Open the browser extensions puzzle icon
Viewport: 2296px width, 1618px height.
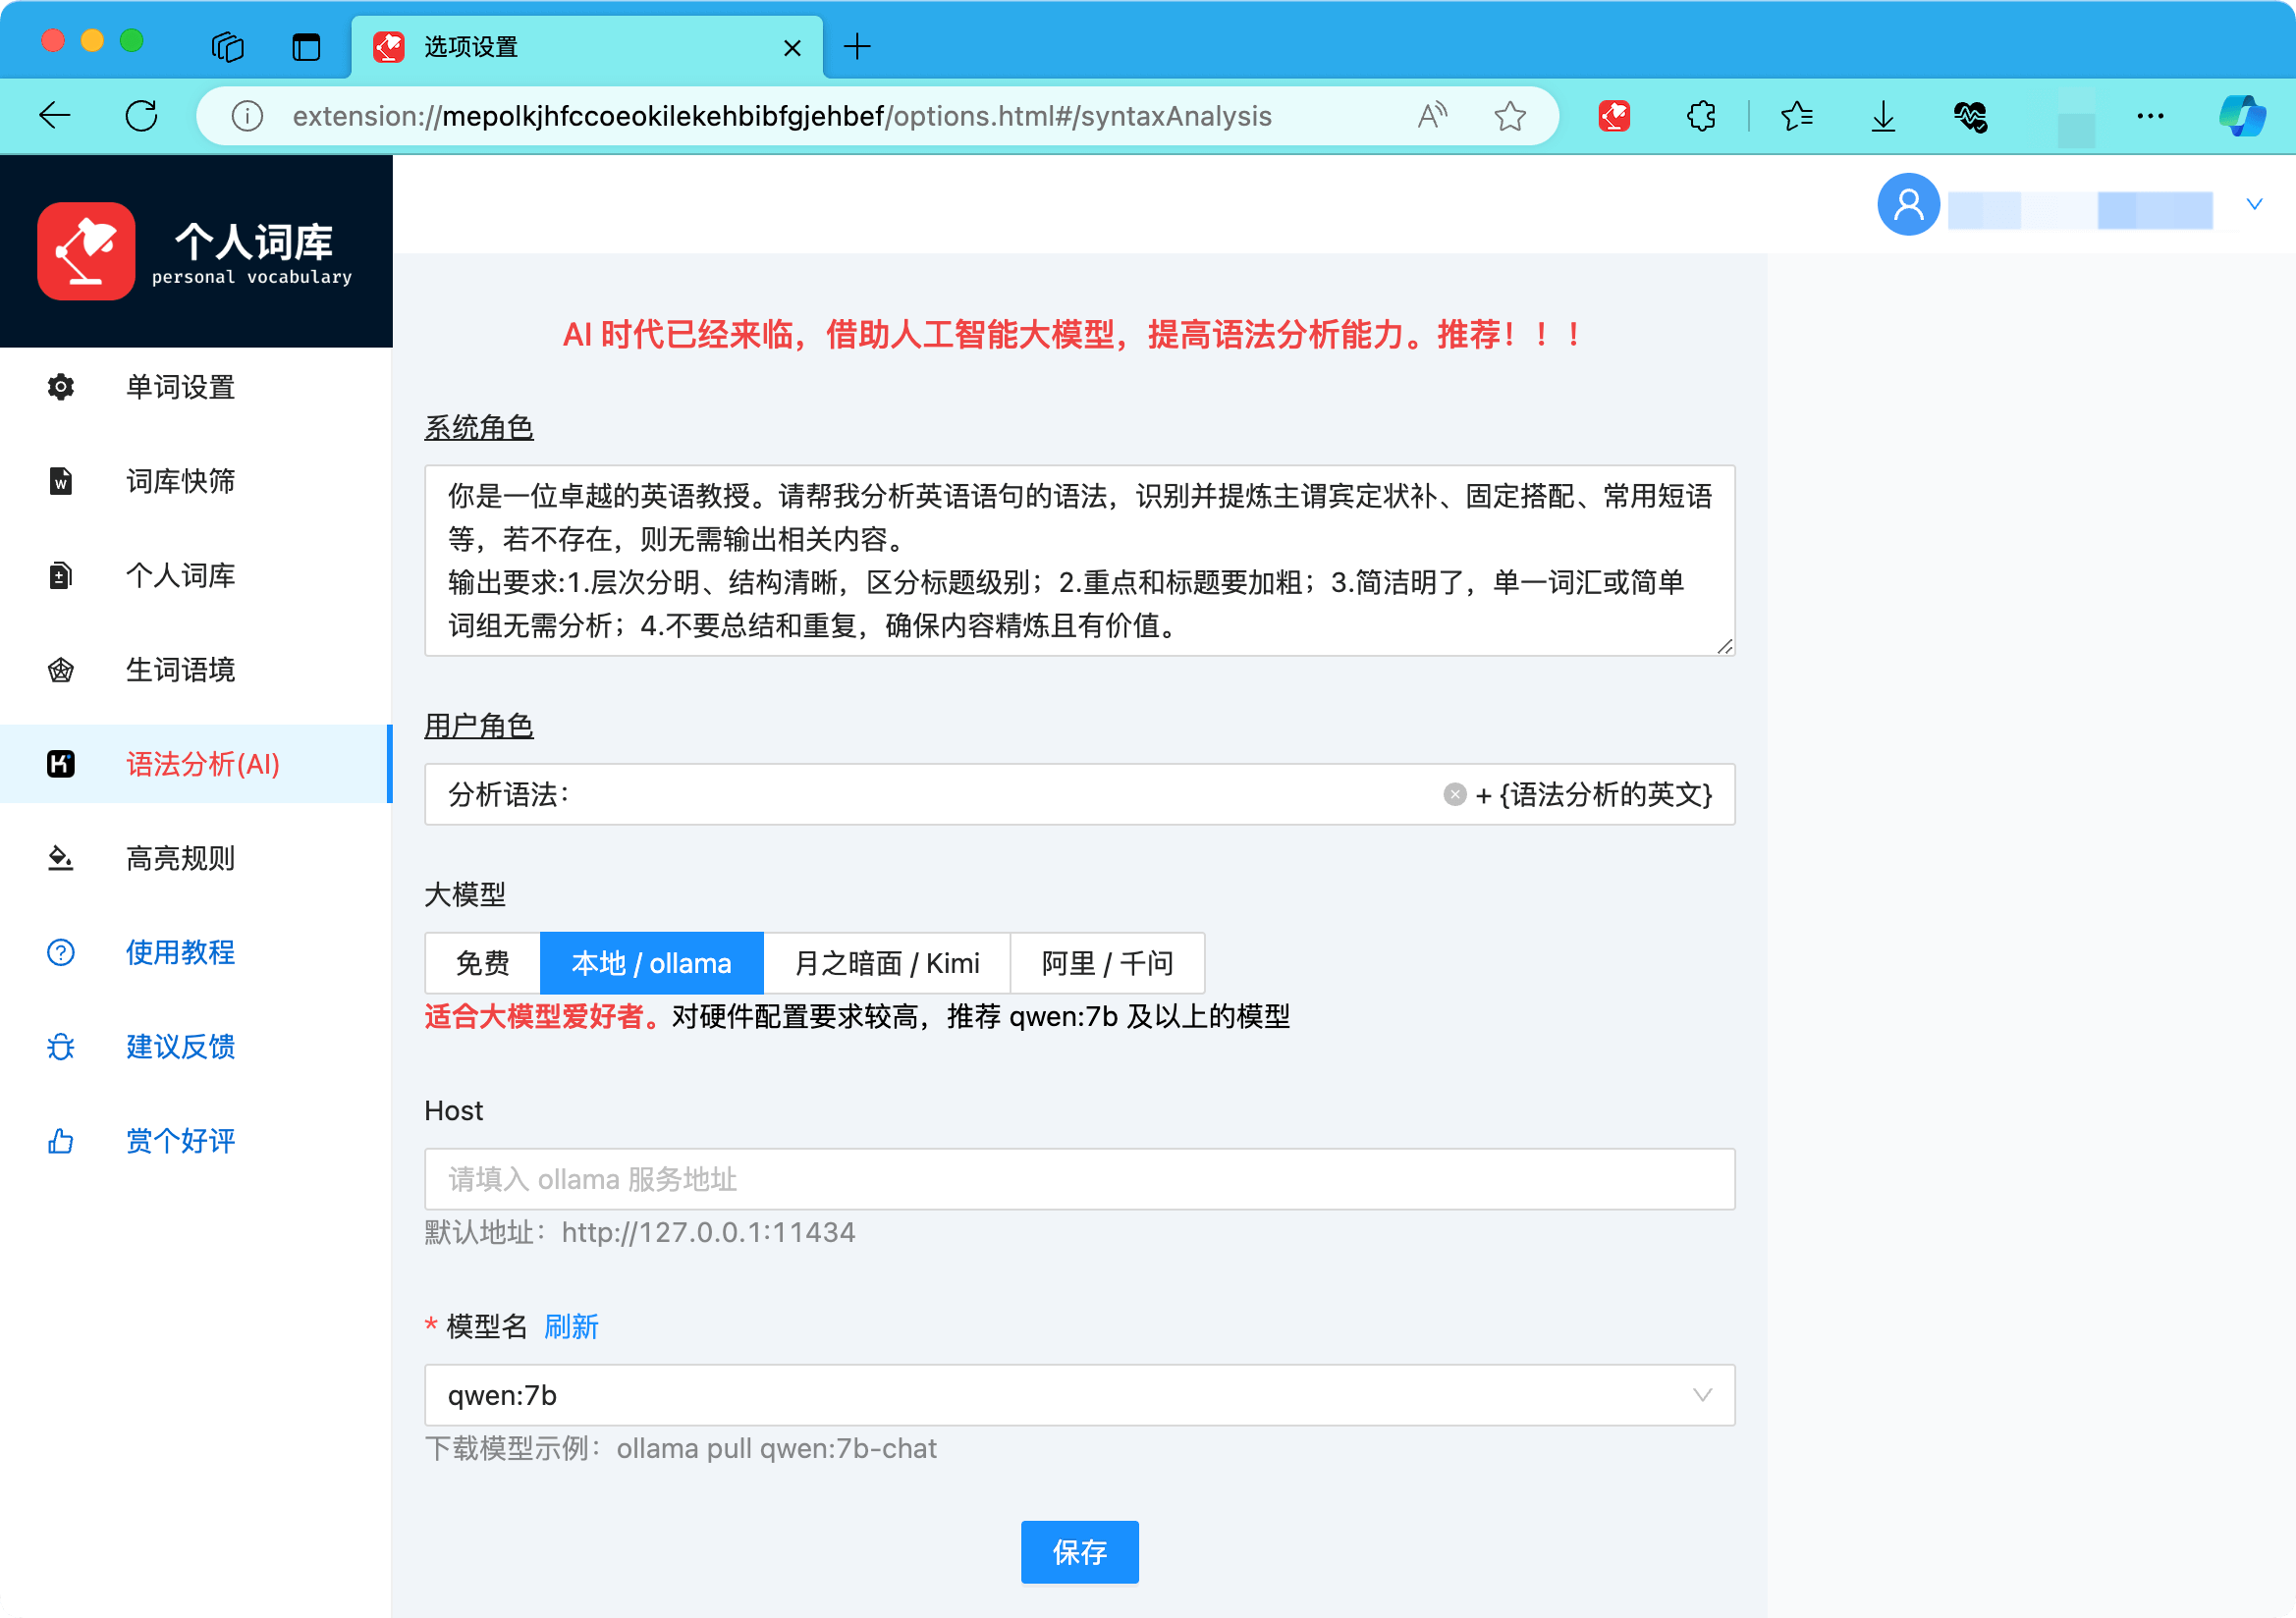click(1700, 115)
